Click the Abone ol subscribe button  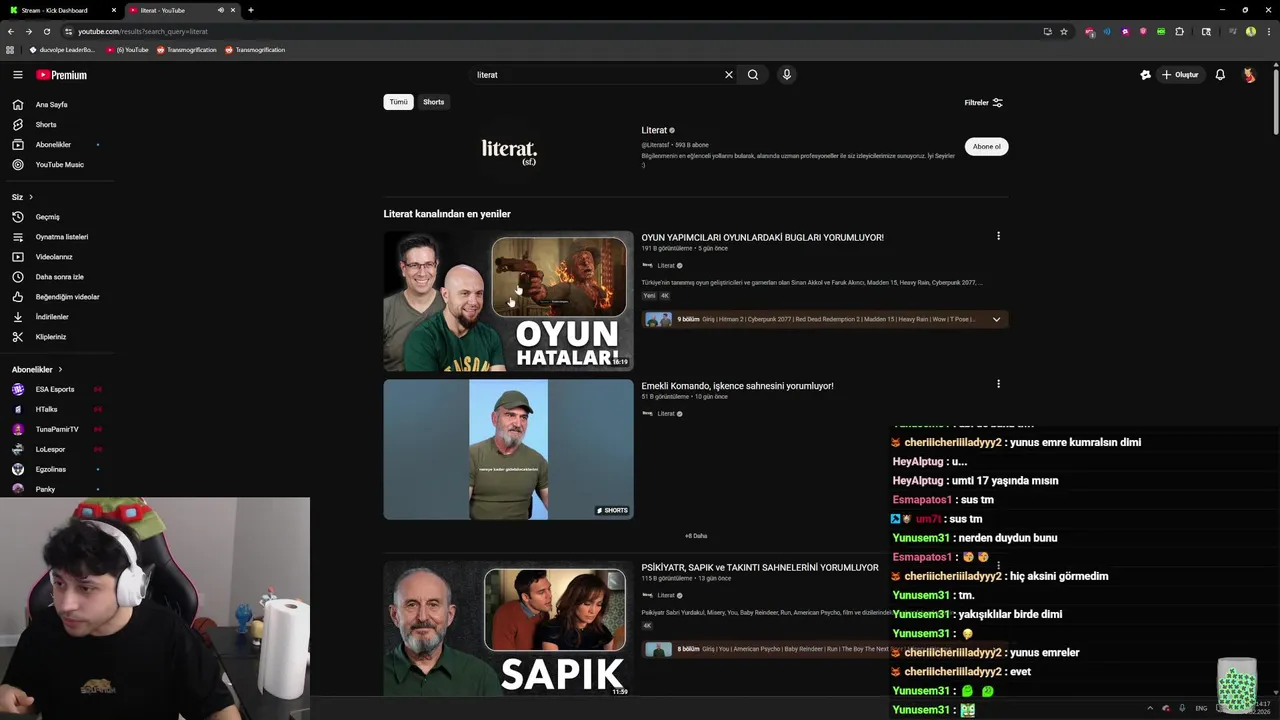[986, 147]
